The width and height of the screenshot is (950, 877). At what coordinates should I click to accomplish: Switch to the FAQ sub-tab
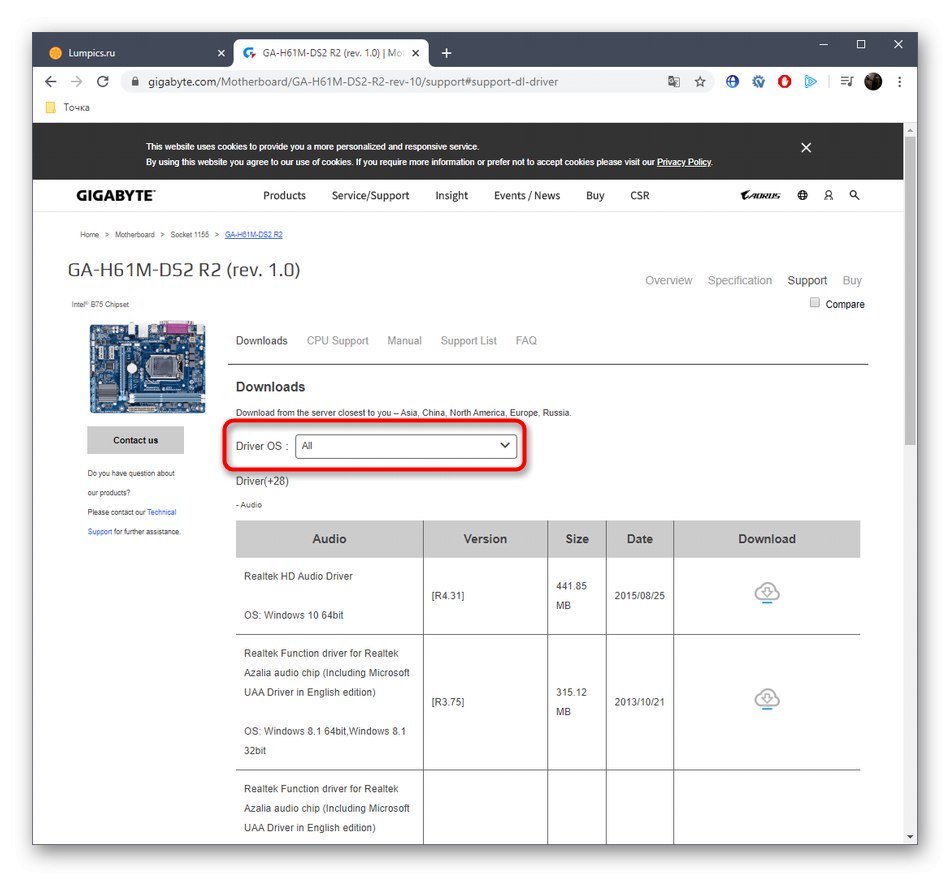[526, 340]
